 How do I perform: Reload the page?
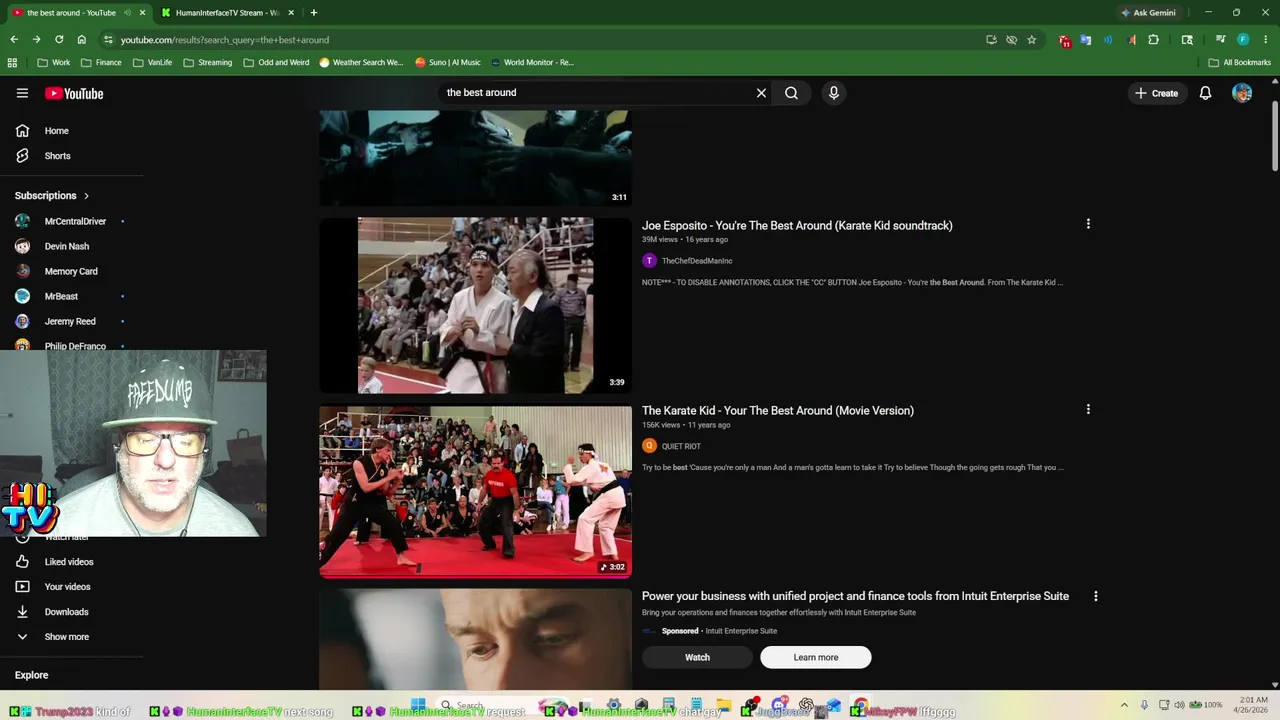59,39
